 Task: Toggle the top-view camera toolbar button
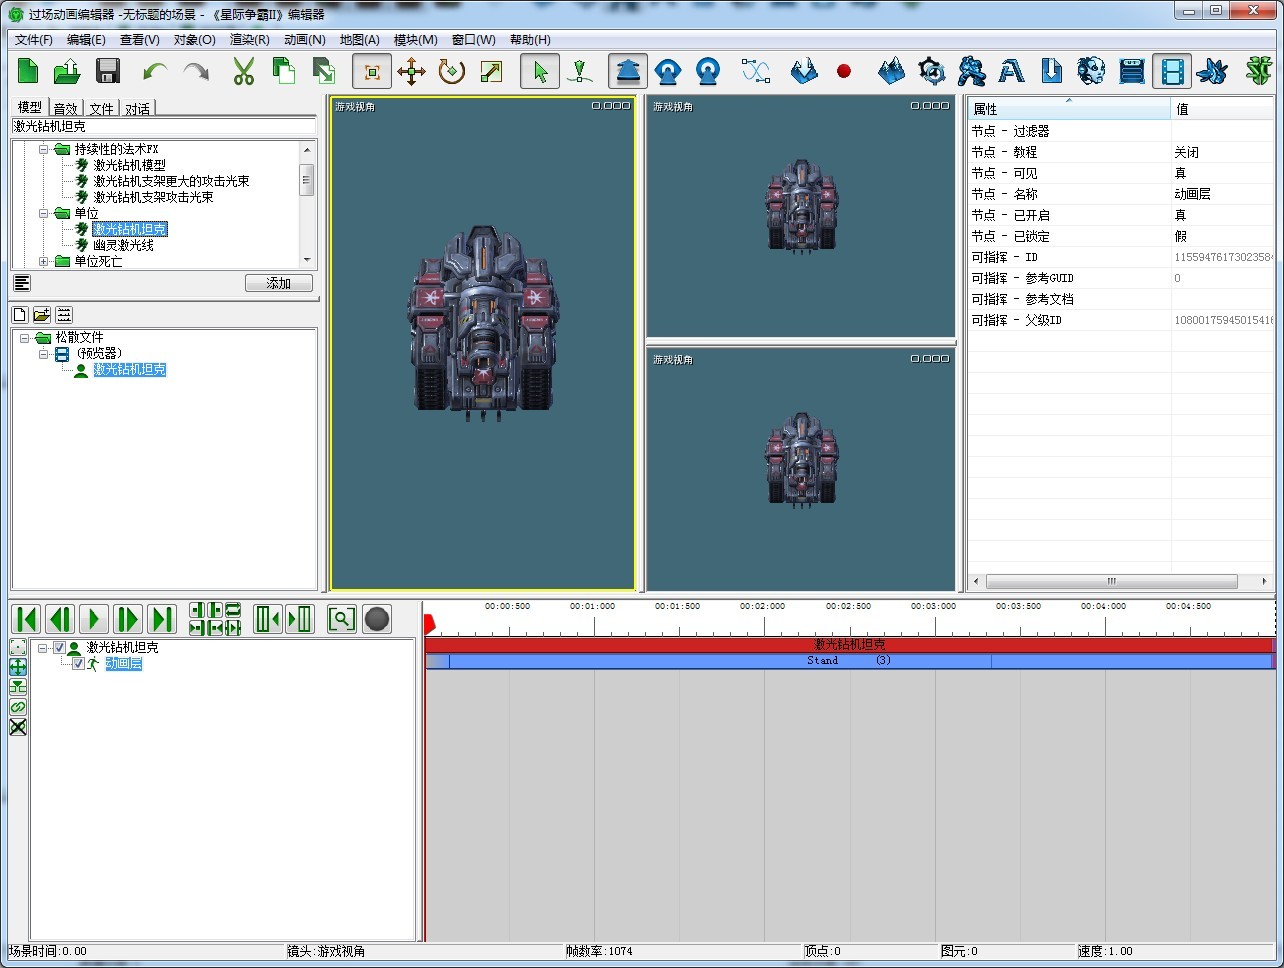(628, 71)
